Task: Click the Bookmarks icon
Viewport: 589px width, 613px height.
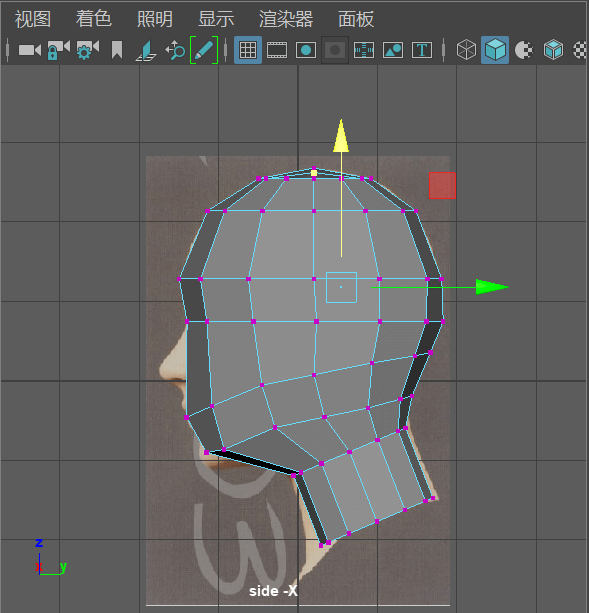Action: click(117, 50)
